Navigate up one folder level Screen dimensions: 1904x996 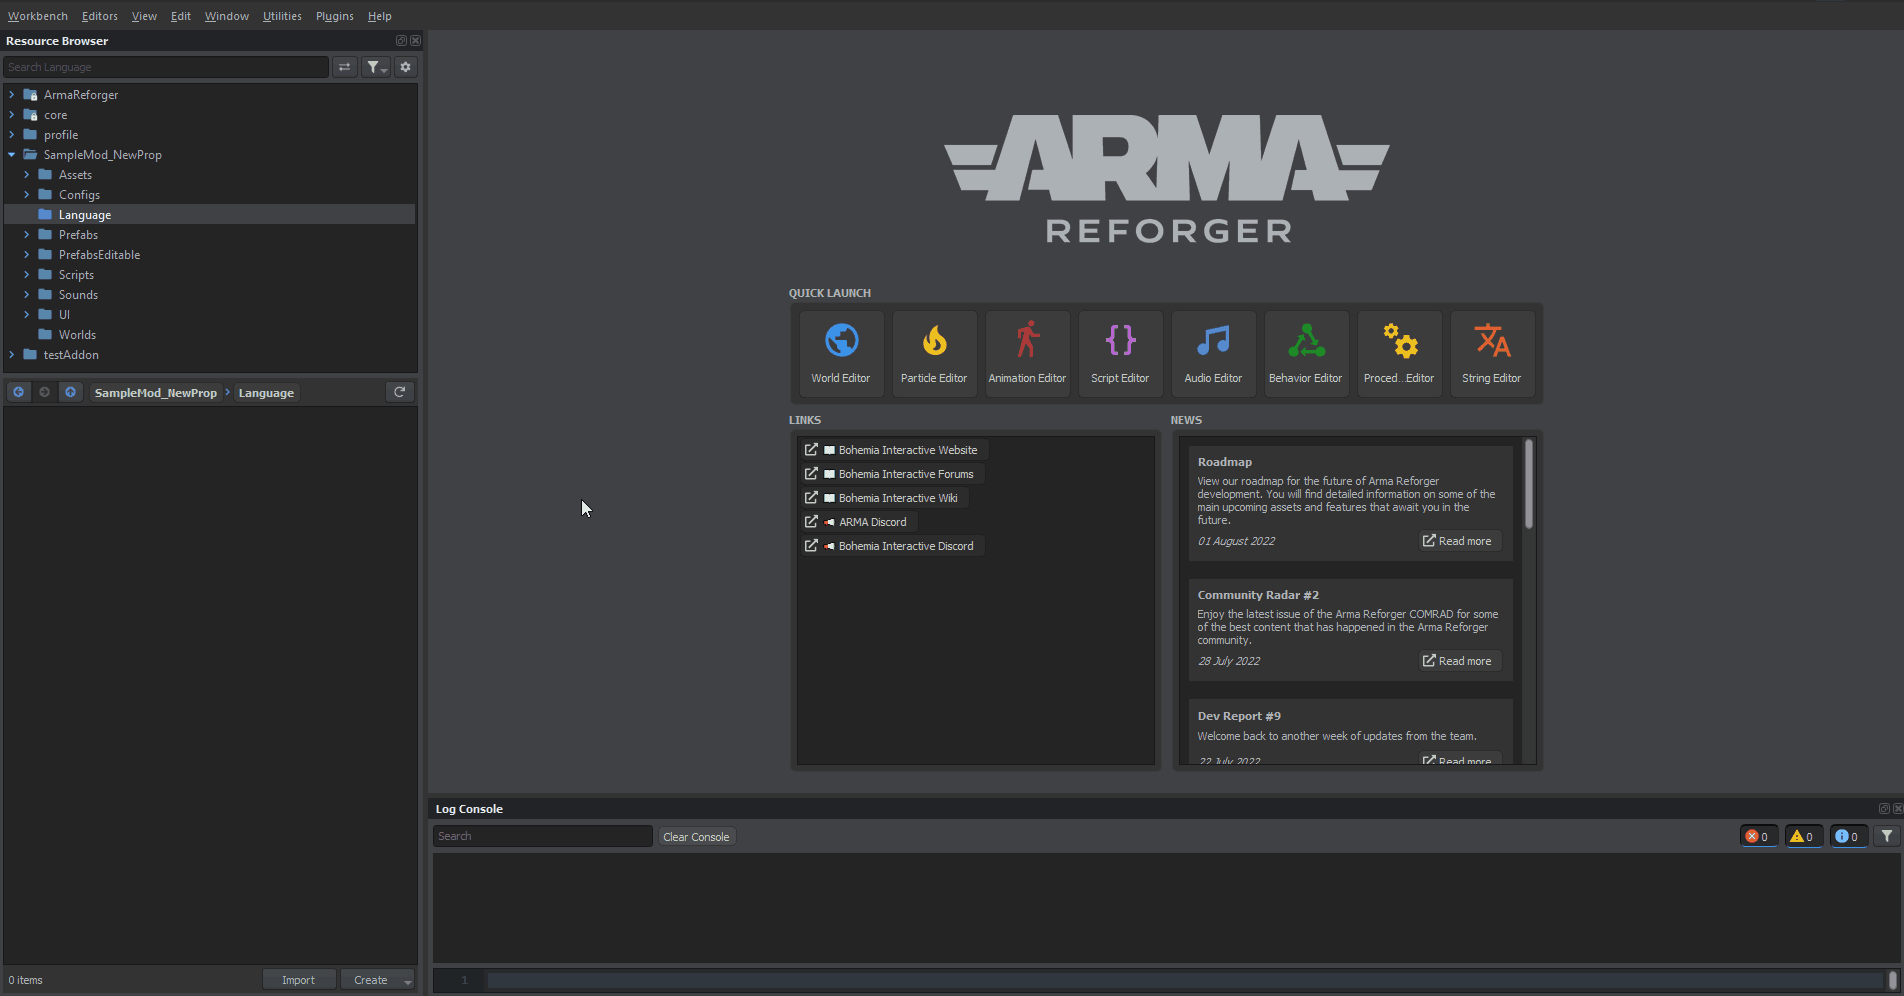(x=70, y=392)
